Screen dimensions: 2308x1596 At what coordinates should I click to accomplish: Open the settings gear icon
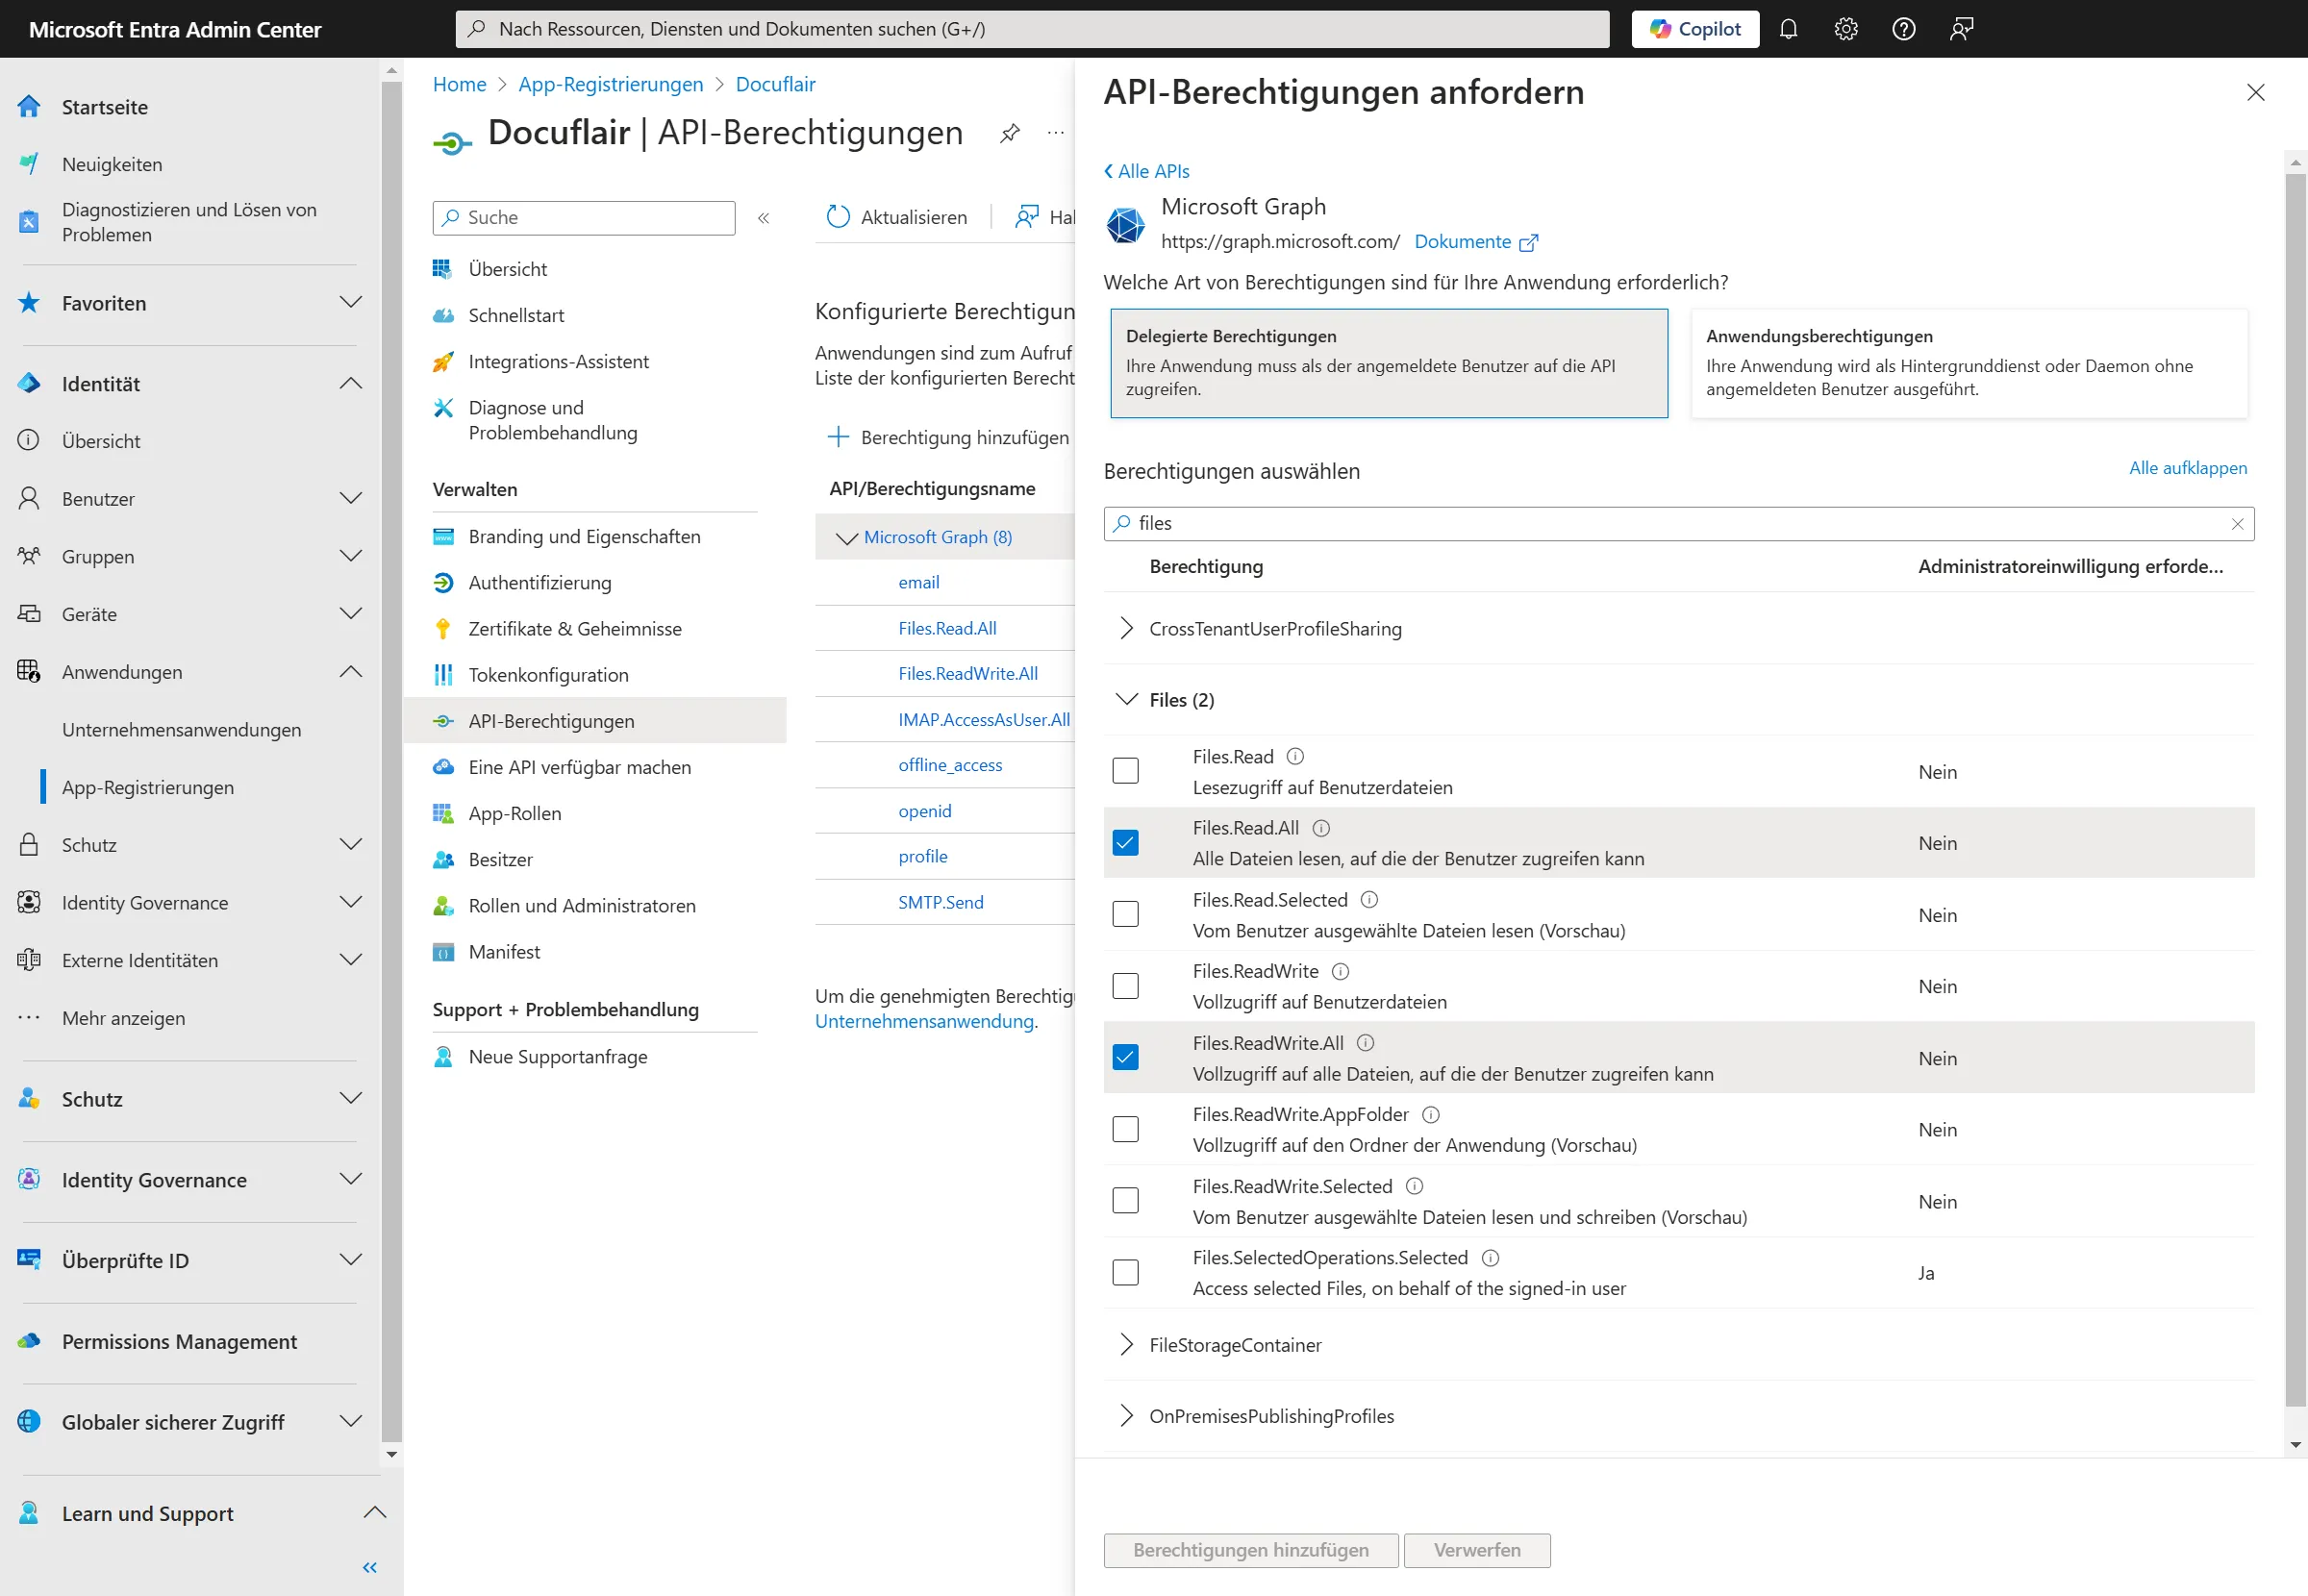1846,29
